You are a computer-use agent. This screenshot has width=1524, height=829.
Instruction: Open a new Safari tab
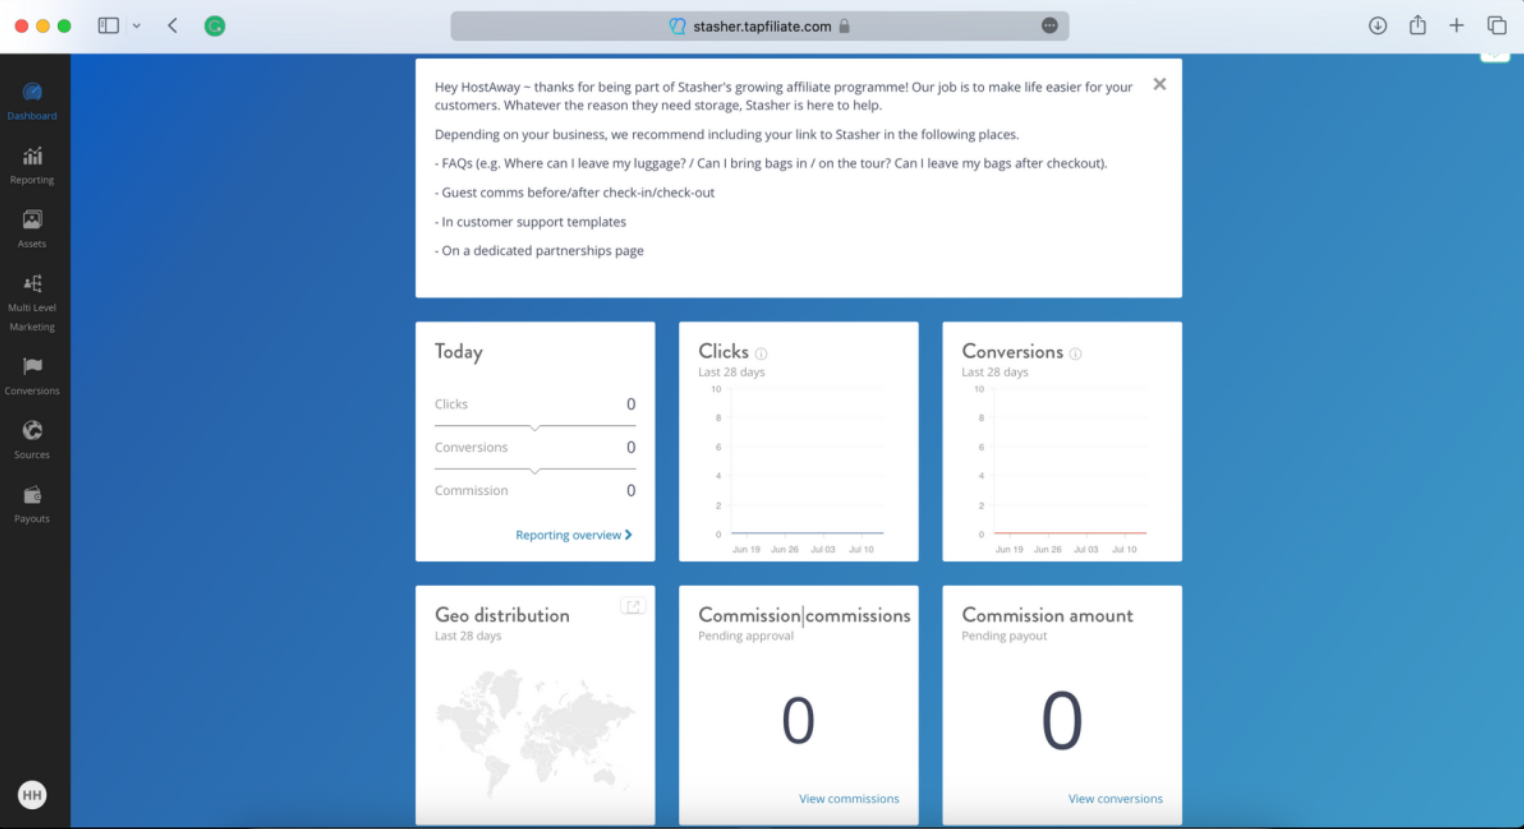click(x=1456, y=26)
